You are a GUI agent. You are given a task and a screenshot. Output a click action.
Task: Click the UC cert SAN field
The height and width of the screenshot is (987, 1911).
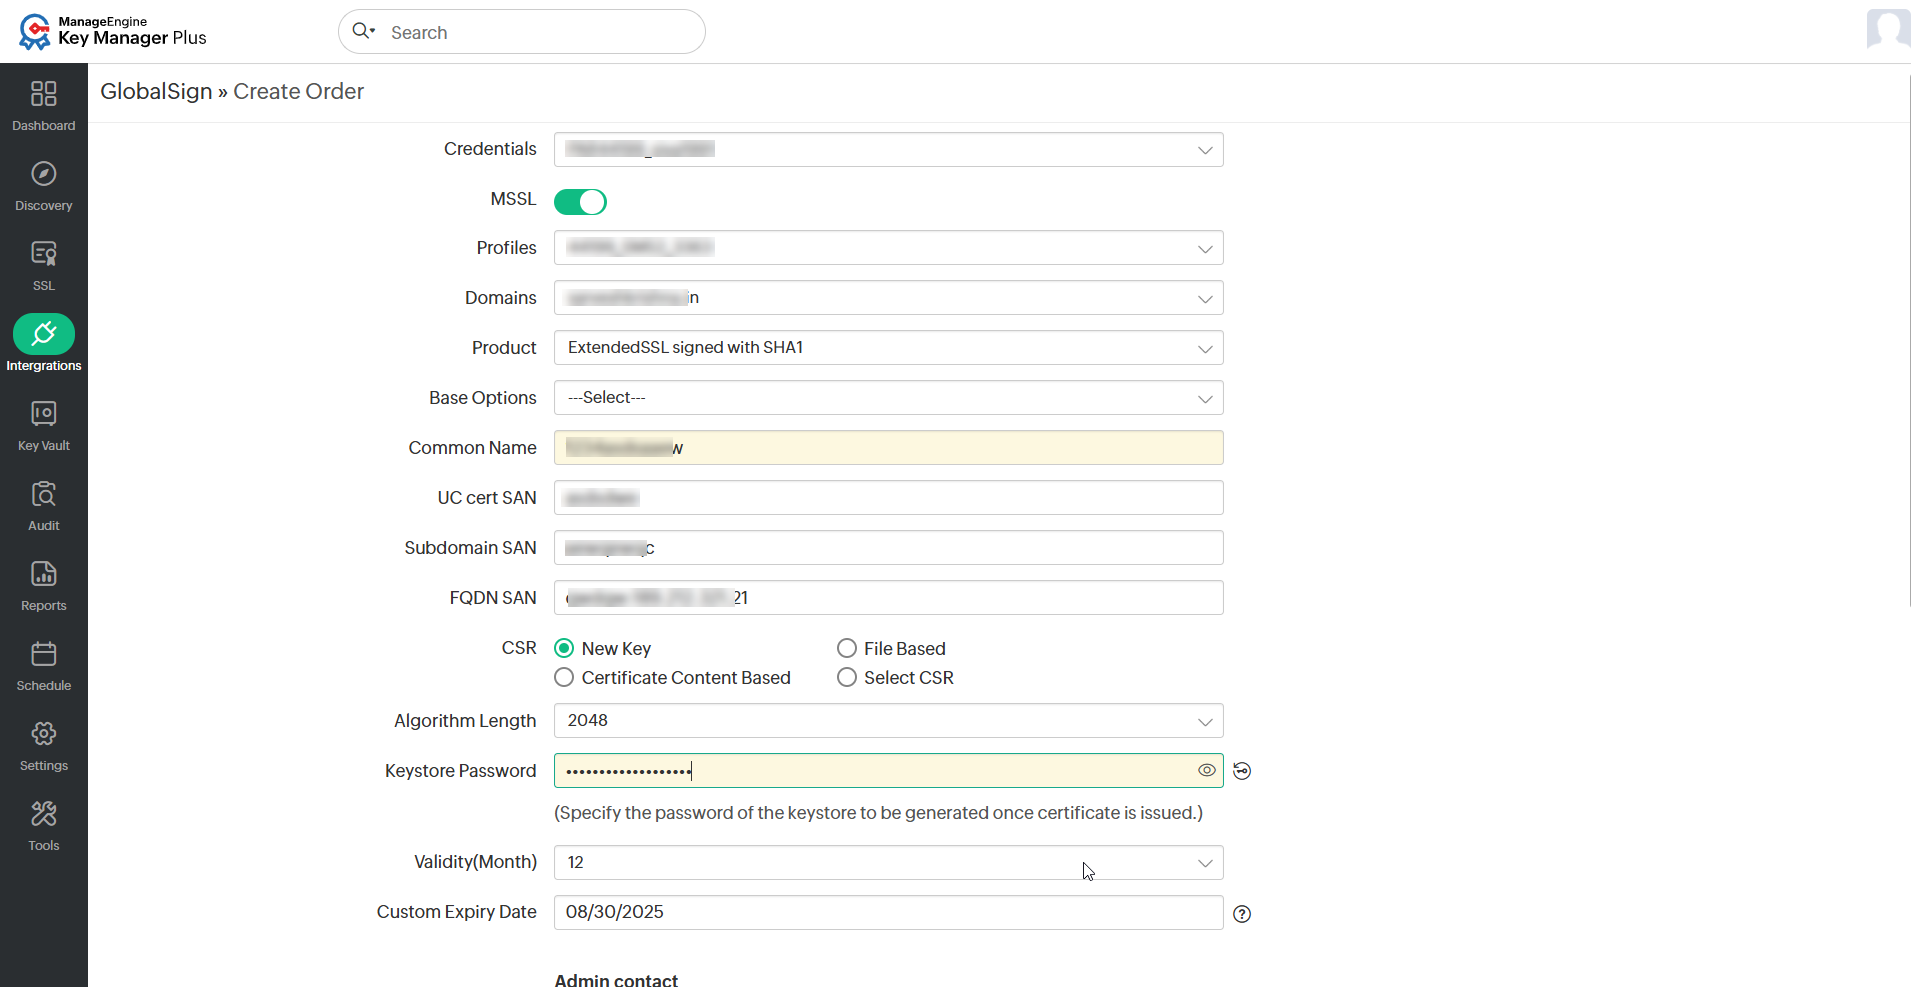[889, 498]
